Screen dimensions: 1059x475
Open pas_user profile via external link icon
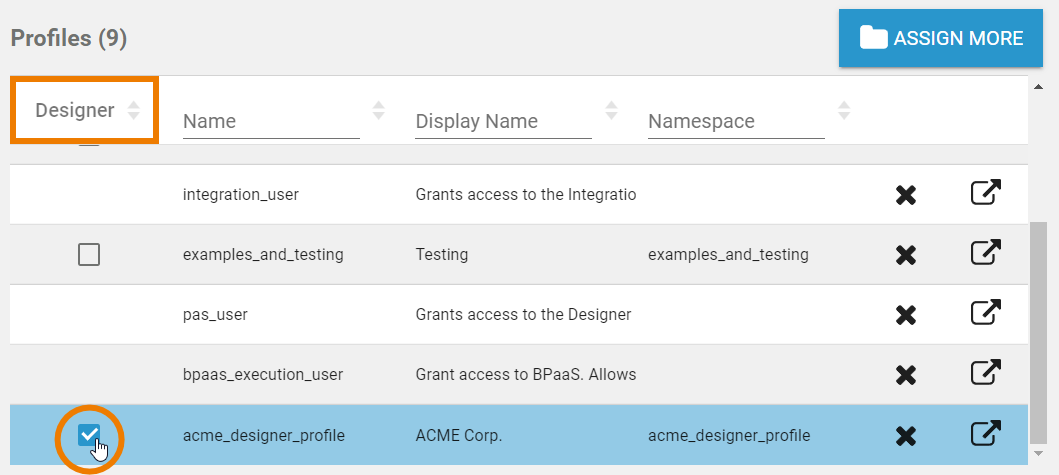click(986, 313)
